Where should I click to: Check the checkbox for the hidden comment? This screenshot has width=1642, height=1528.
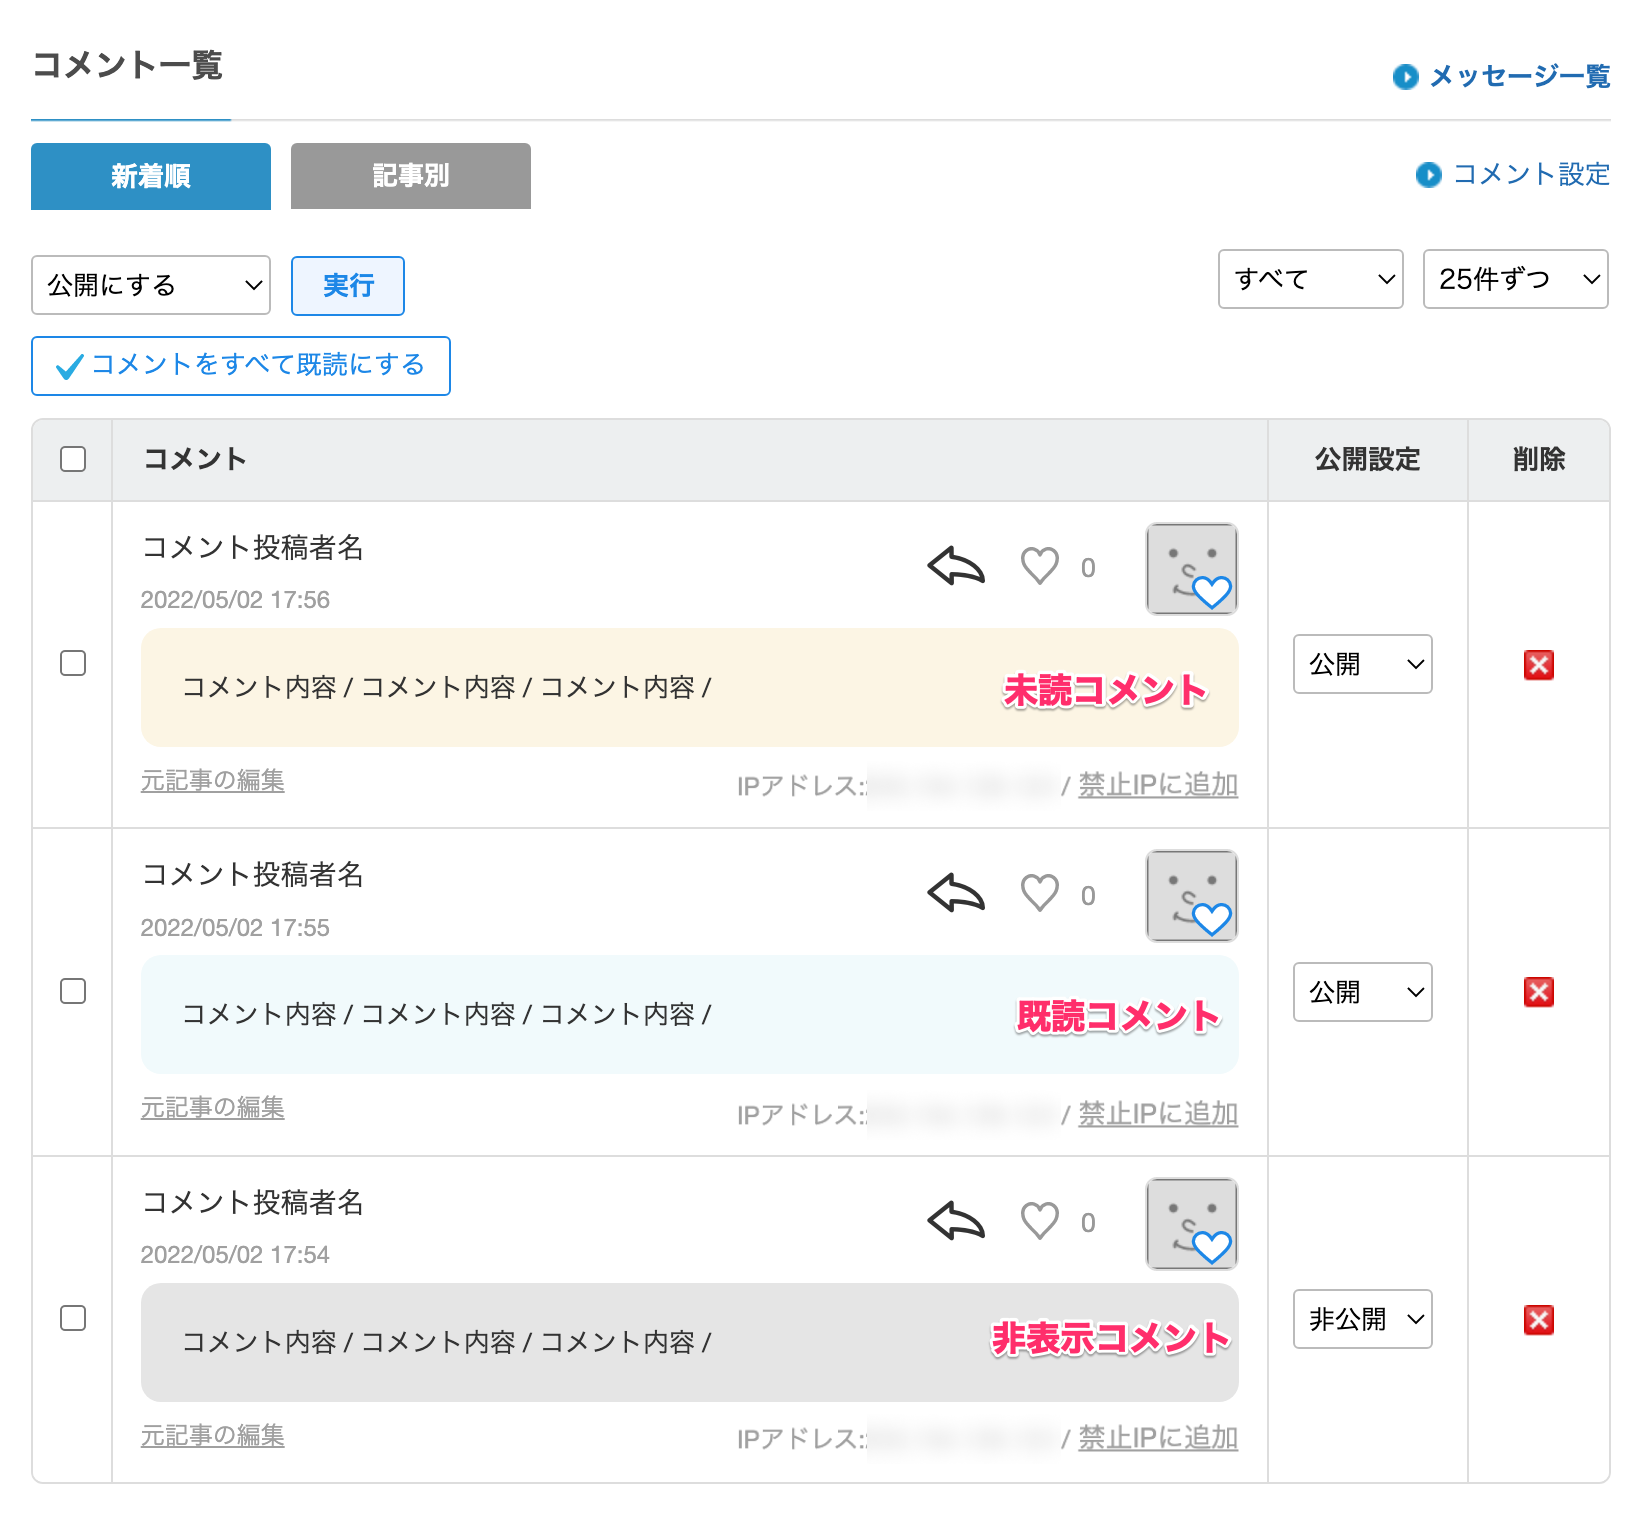(72, 1320)
